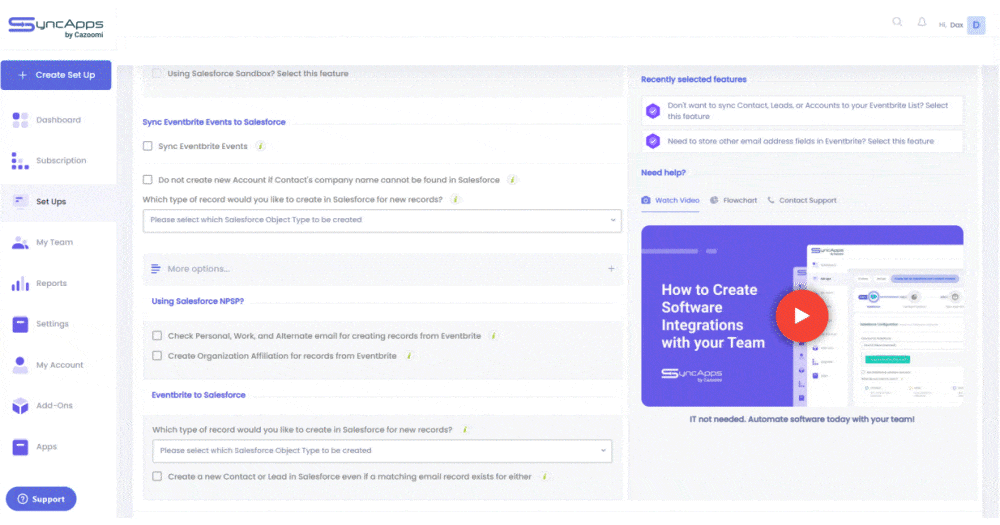Expand the More options section
1000x525 pixels.
point(382,269)
